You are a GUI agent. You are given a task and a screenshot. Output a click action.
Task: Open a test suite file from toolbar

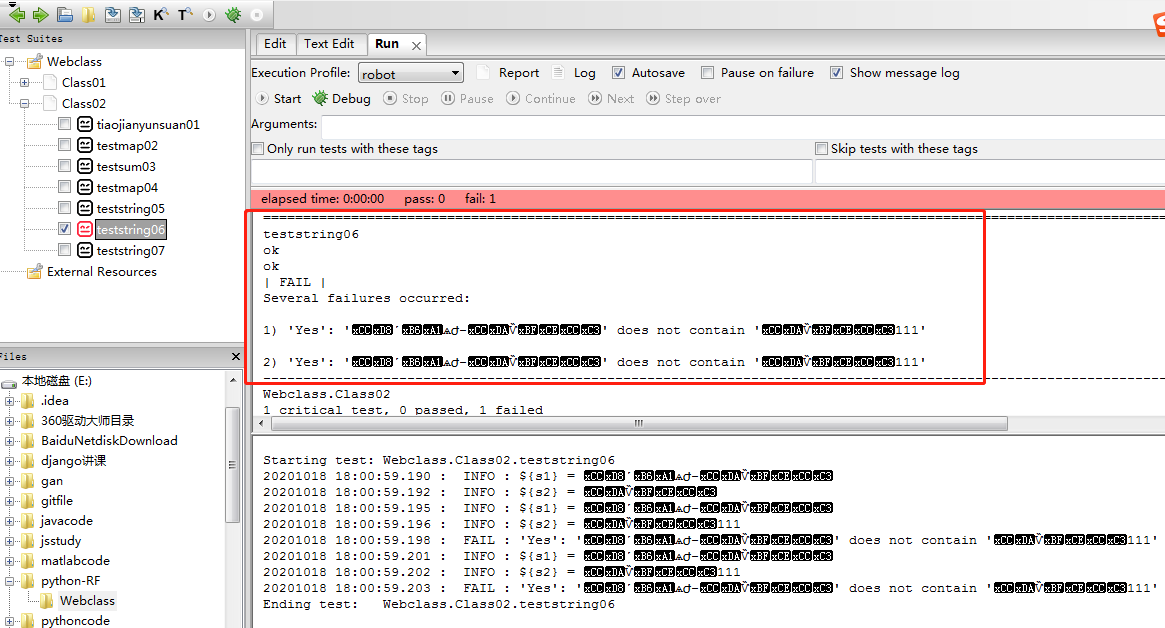click(65, 14)
